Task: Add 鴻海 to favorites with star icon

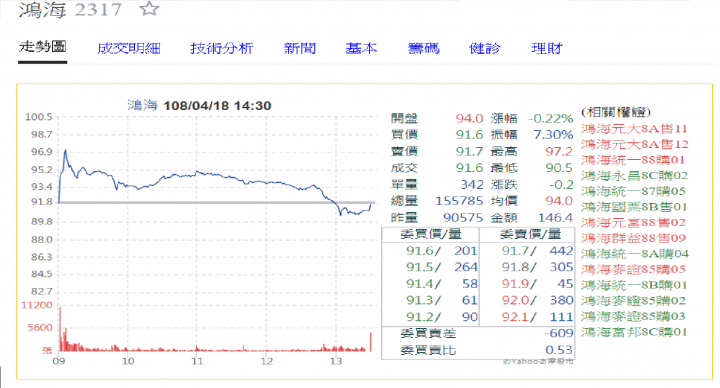Action: click(149, 9)
